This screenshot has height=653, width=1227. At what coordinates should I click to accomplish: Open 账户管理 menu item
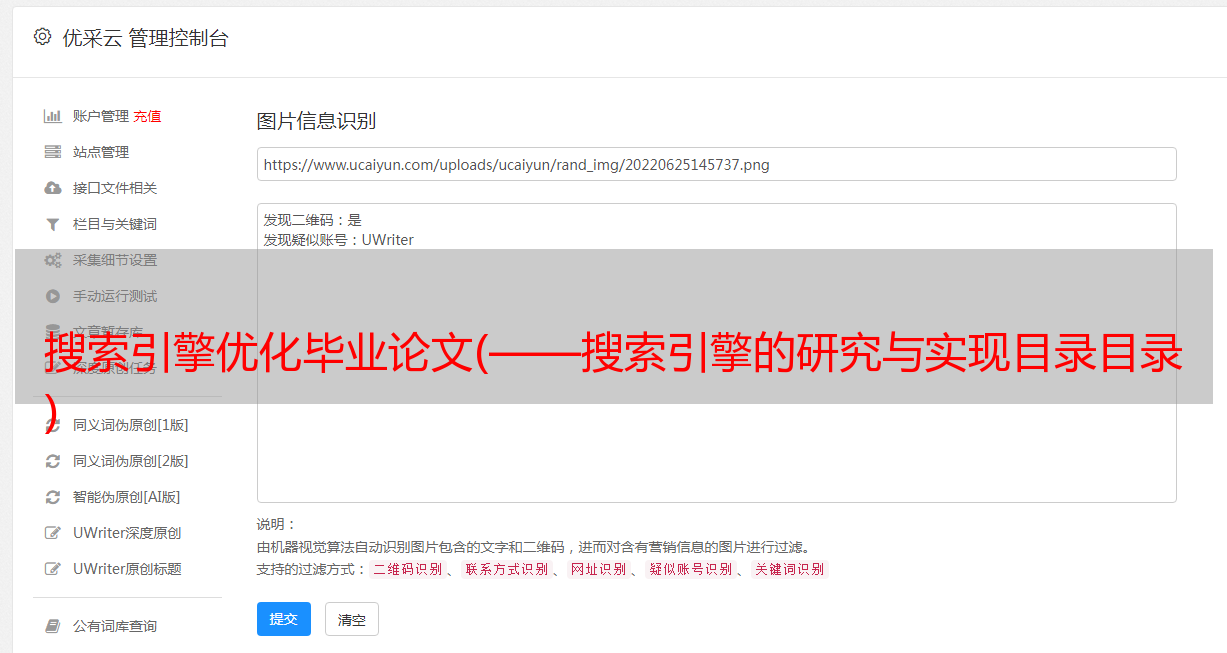coord(101,116)
